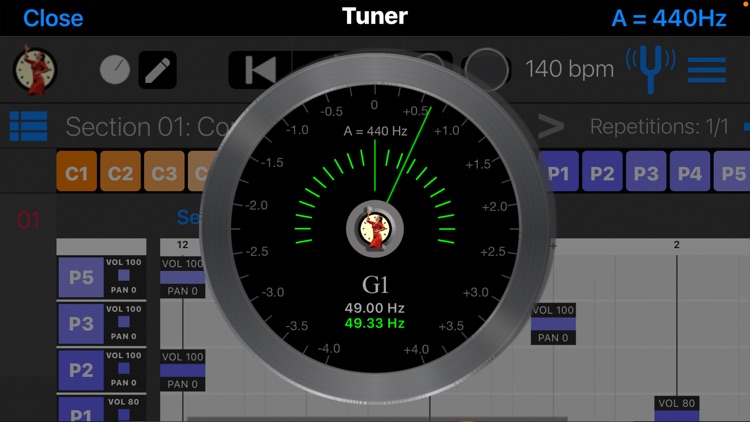Rewind to start with skip-back button
Screen dimensions: 750x422
[260, 70]
